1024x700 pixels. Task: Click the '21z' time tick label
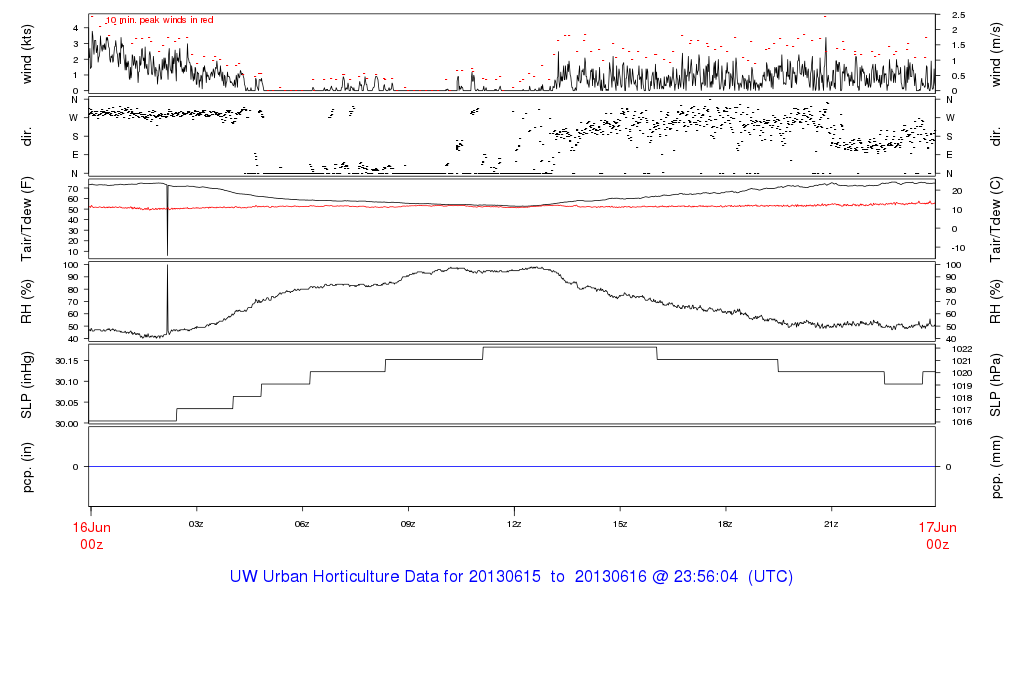[831, 524]
